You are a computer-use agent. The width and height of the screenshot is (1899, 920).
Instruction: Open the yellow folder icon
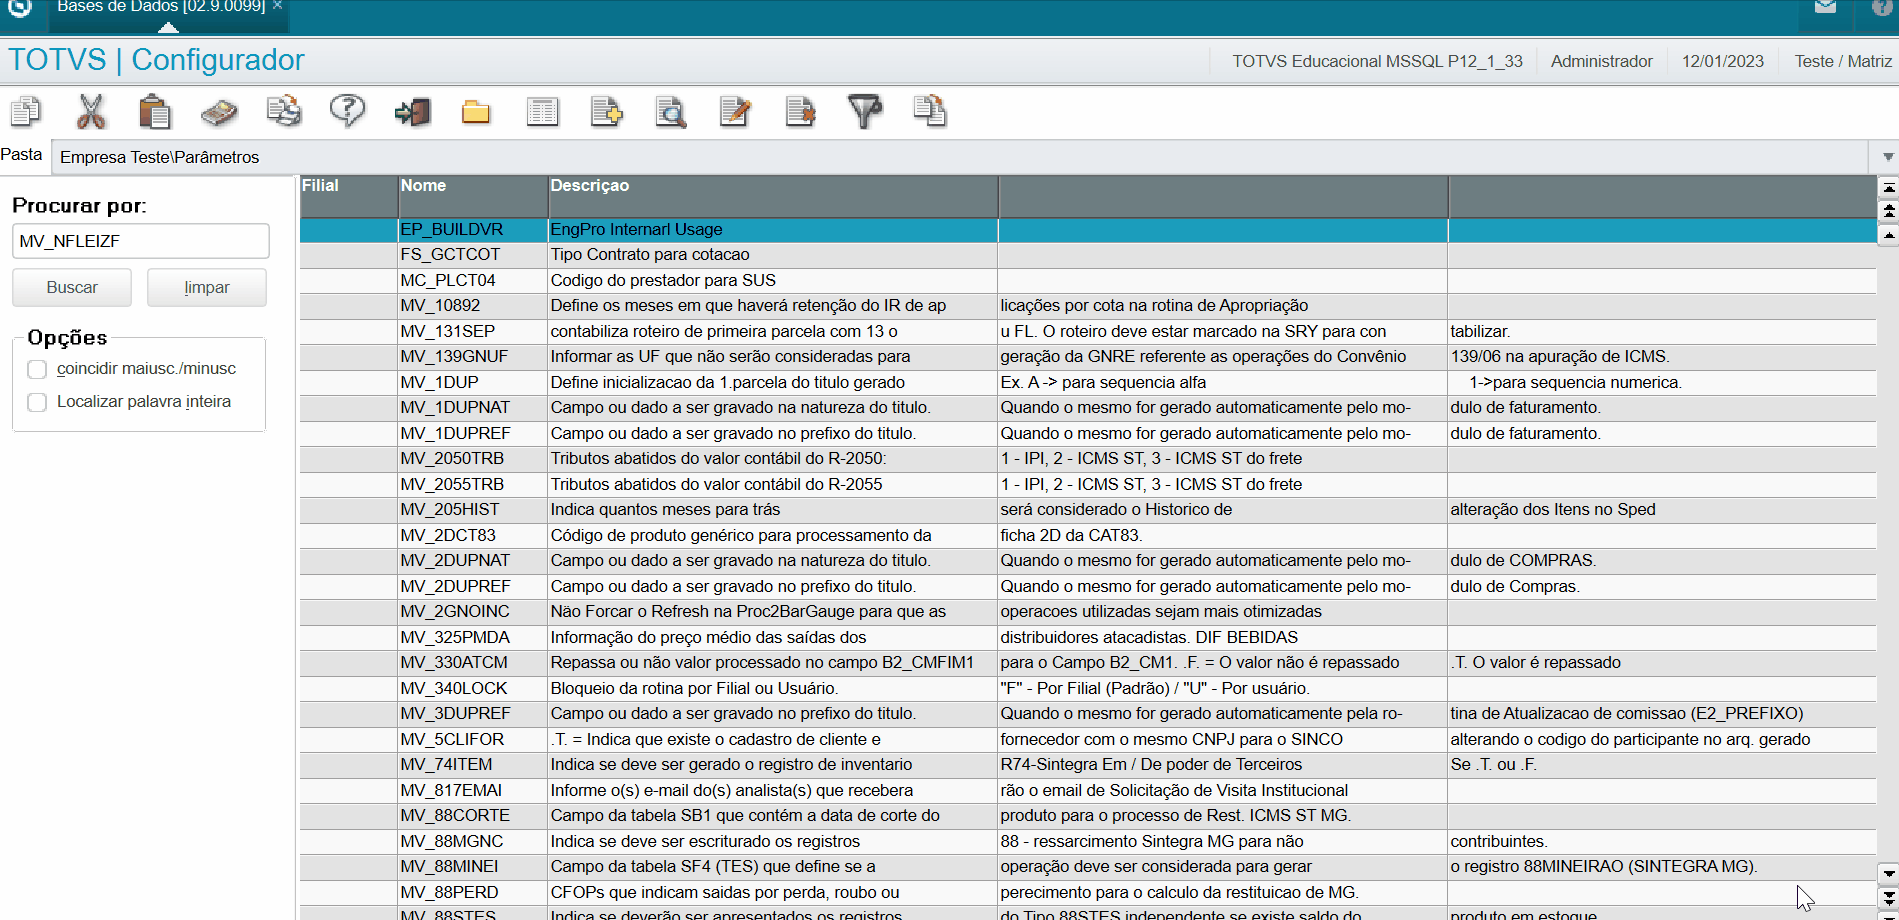(476, 112)
